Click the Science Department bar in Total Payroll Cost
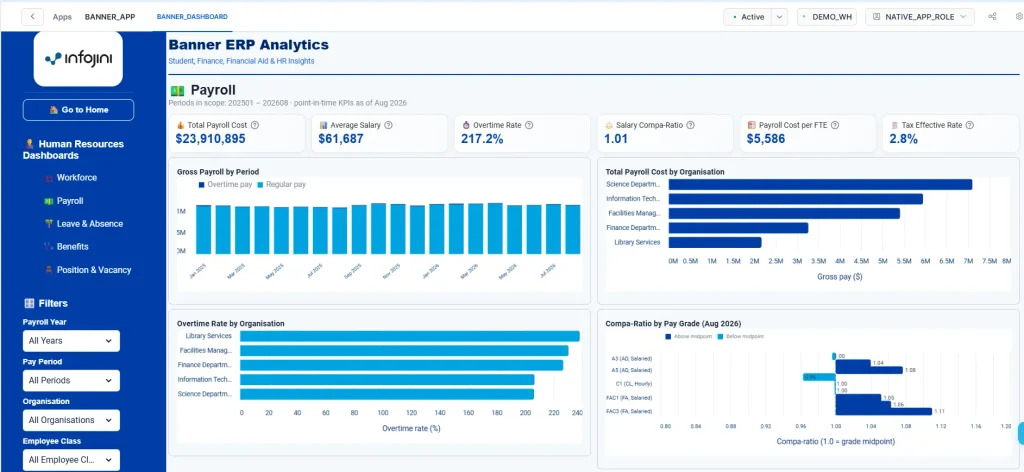1024x472 pixels. (820, 185)
